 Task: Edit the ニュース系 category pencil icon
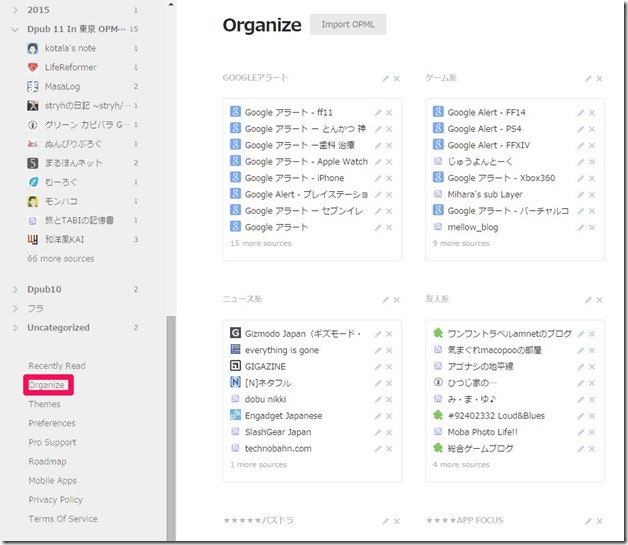385,300
